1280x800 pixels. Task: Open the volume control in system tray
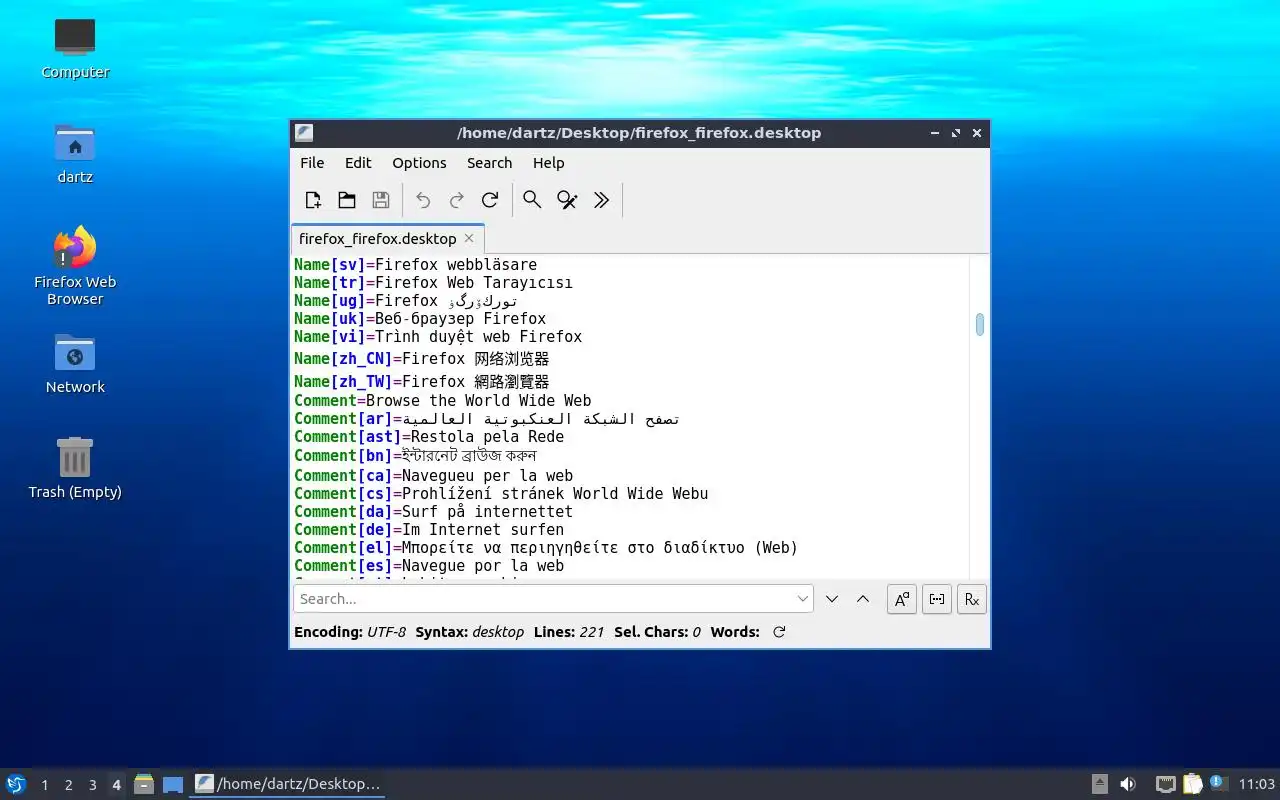(x=1128, y=784)
